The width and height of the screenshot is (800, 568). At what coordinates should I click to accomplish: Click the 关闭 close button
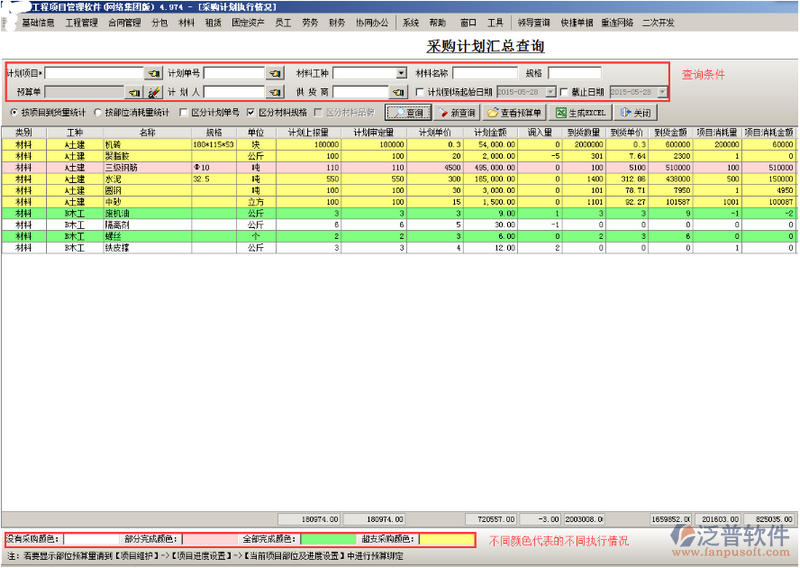[x=635, y=113]
